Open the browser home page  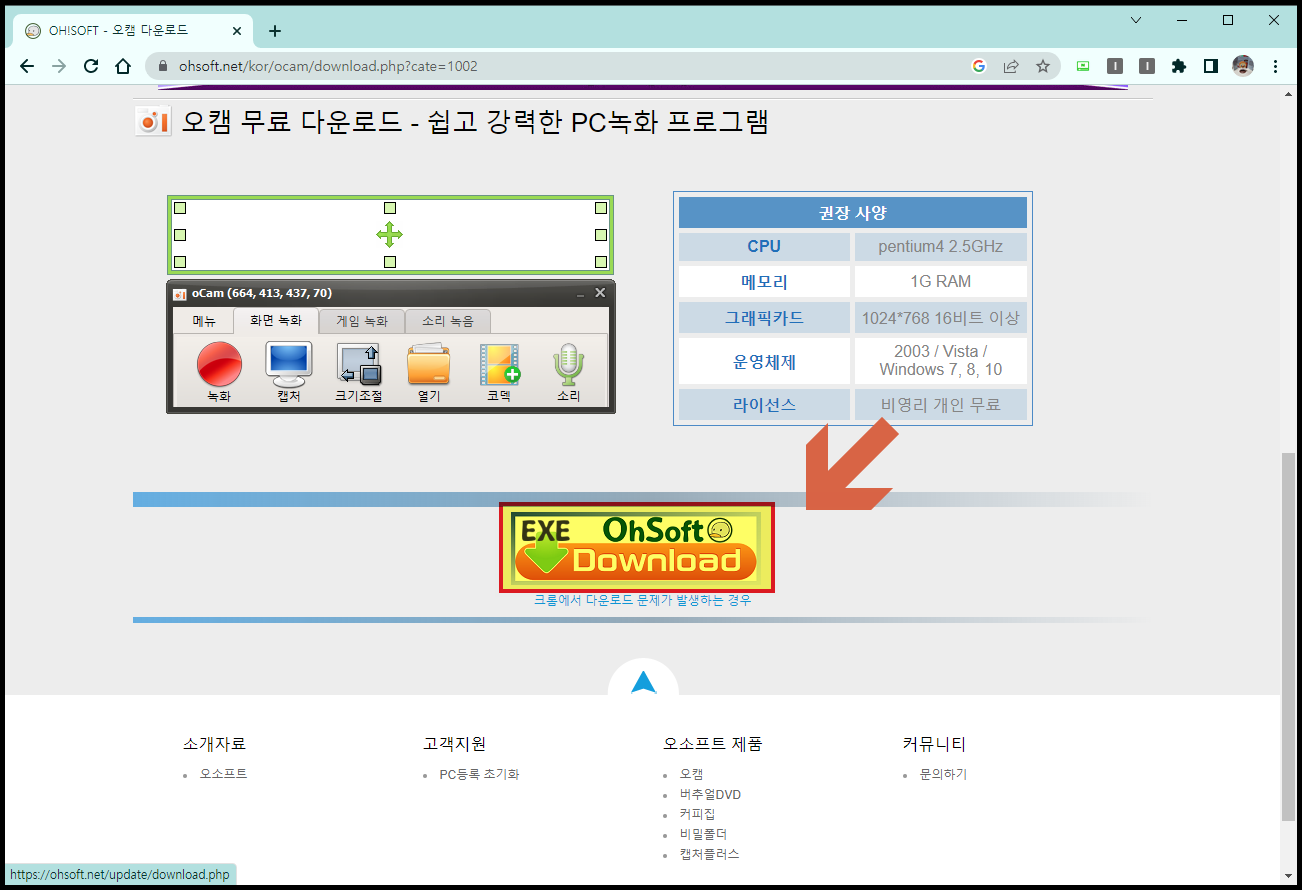point(123,66)
